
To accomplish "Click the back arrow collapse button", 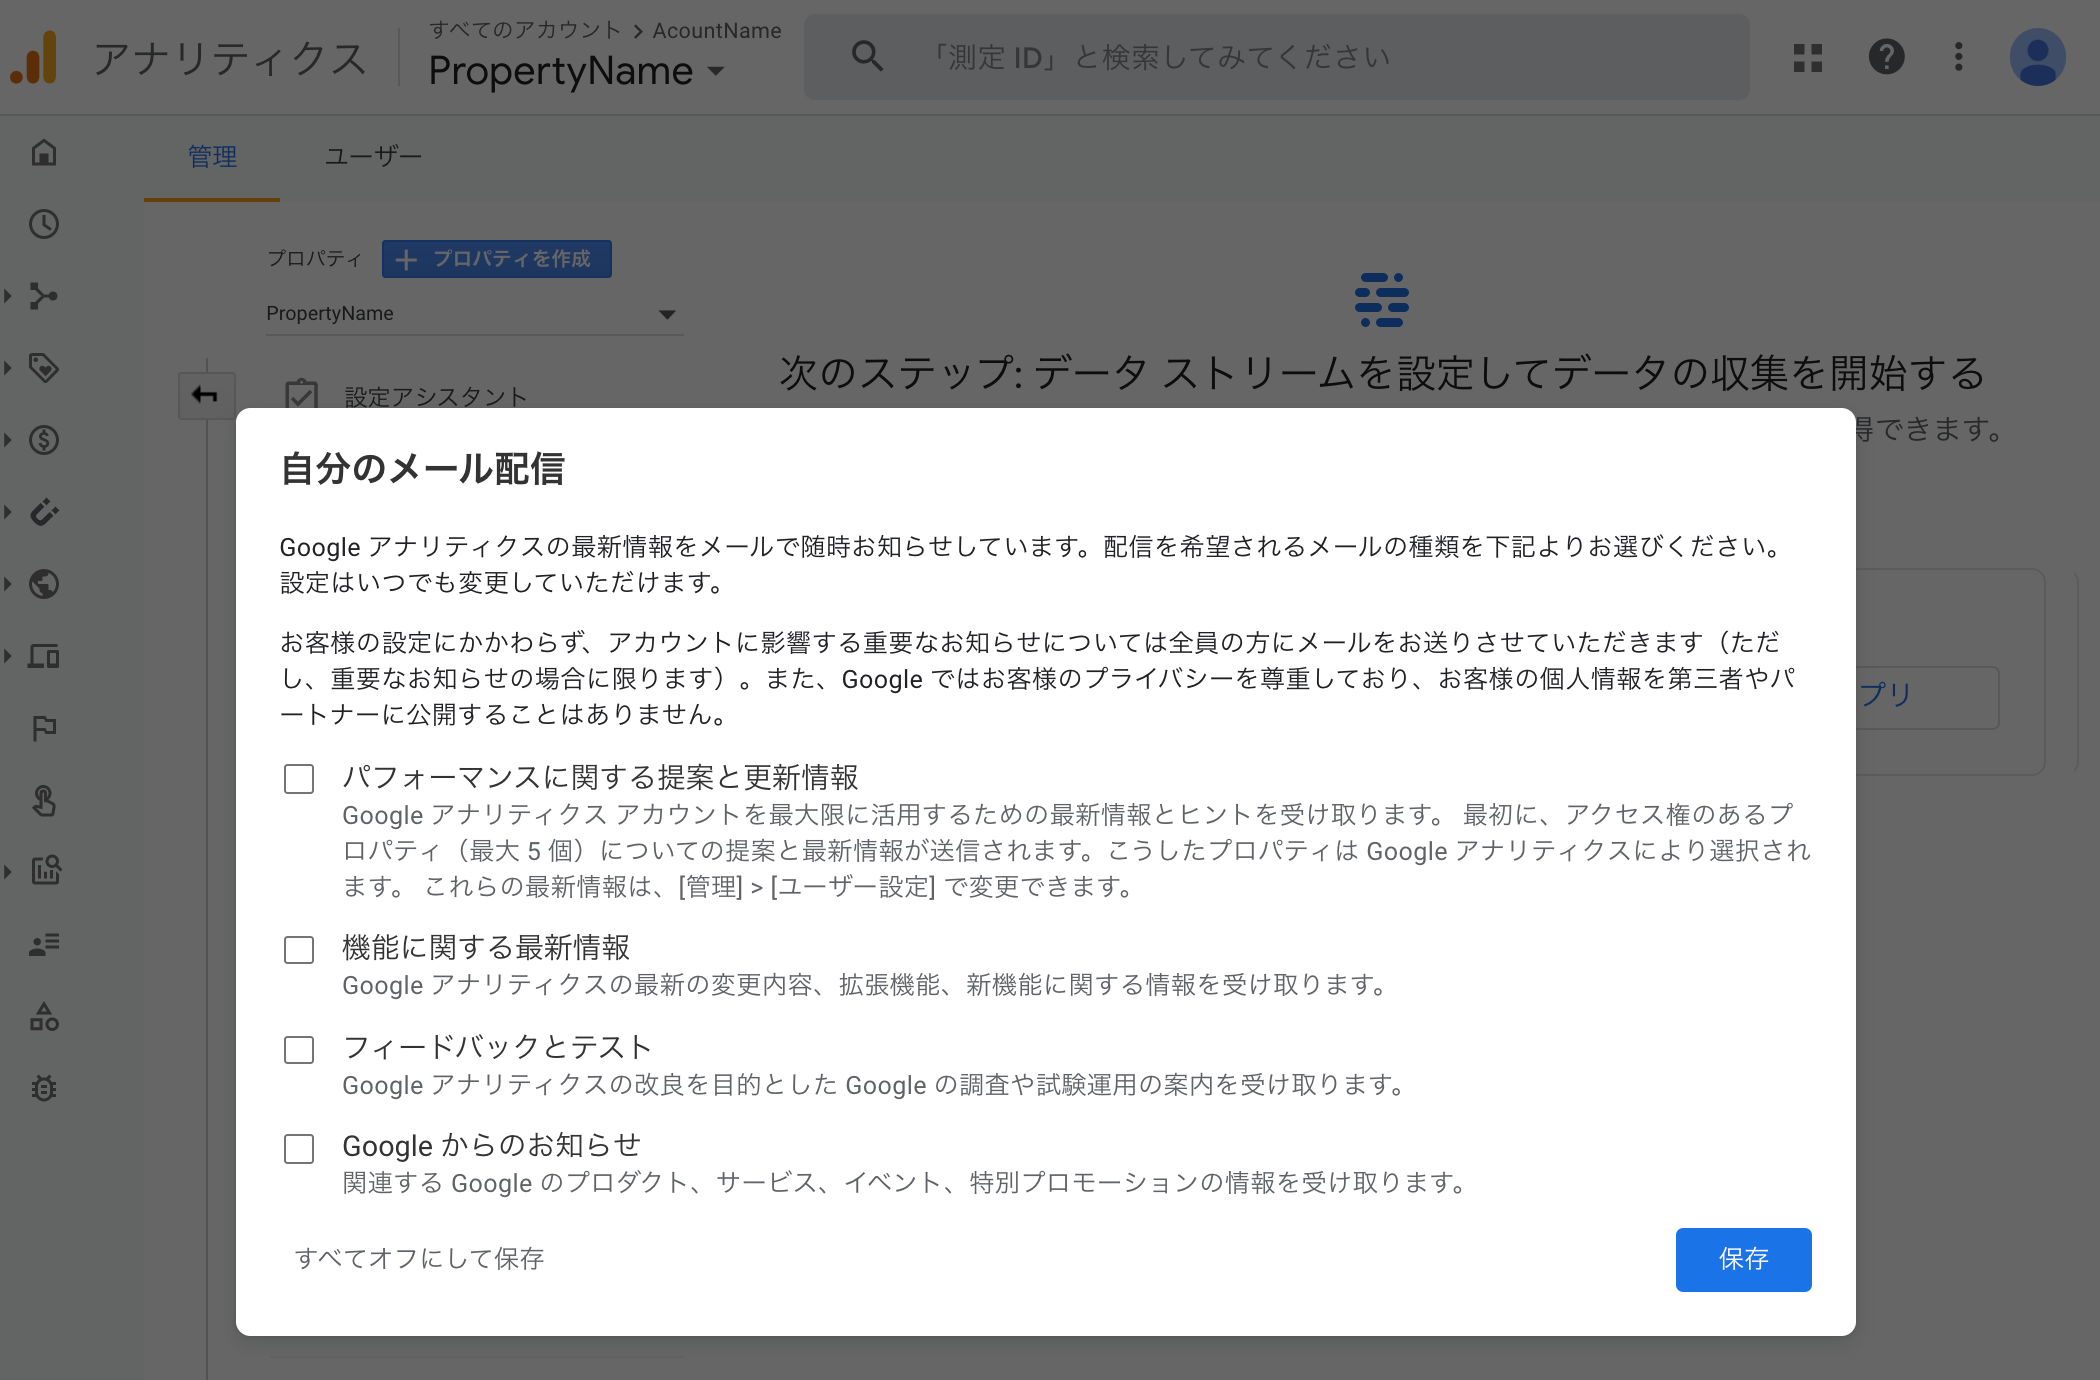I will [206, 395].
